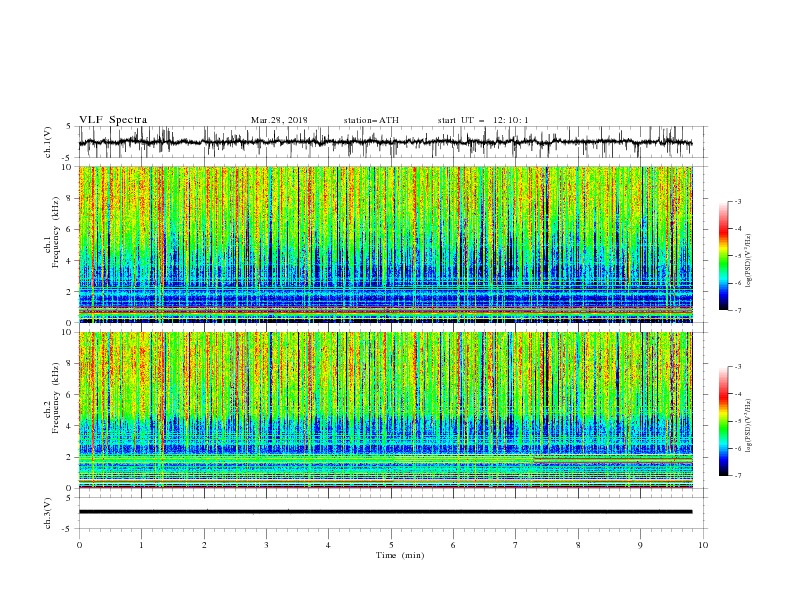Click the ch.3 flat waveform trace
Image resolution: width=792 pixels, height=612 pixels.
tap(385, 512)
